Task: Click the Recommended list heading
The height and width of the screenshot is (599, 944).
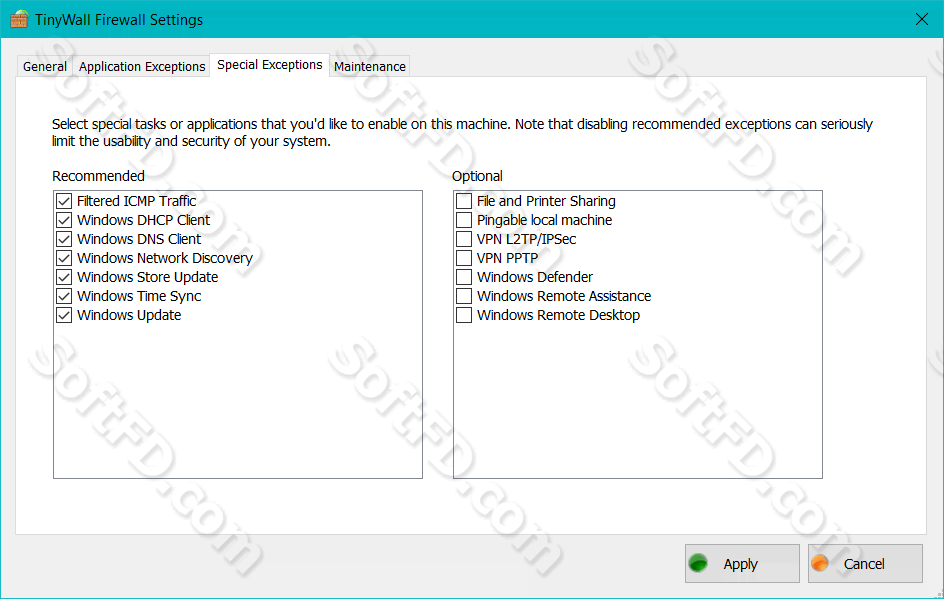Action: (98, 176)
